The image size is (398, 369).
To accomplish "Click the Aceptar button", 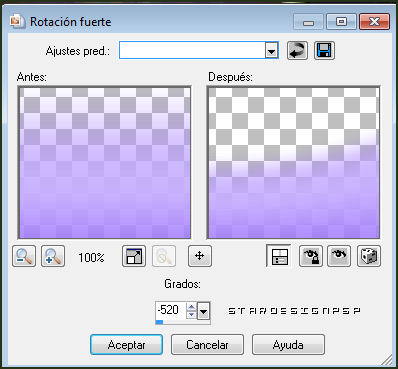I will [x=126, y=345].
